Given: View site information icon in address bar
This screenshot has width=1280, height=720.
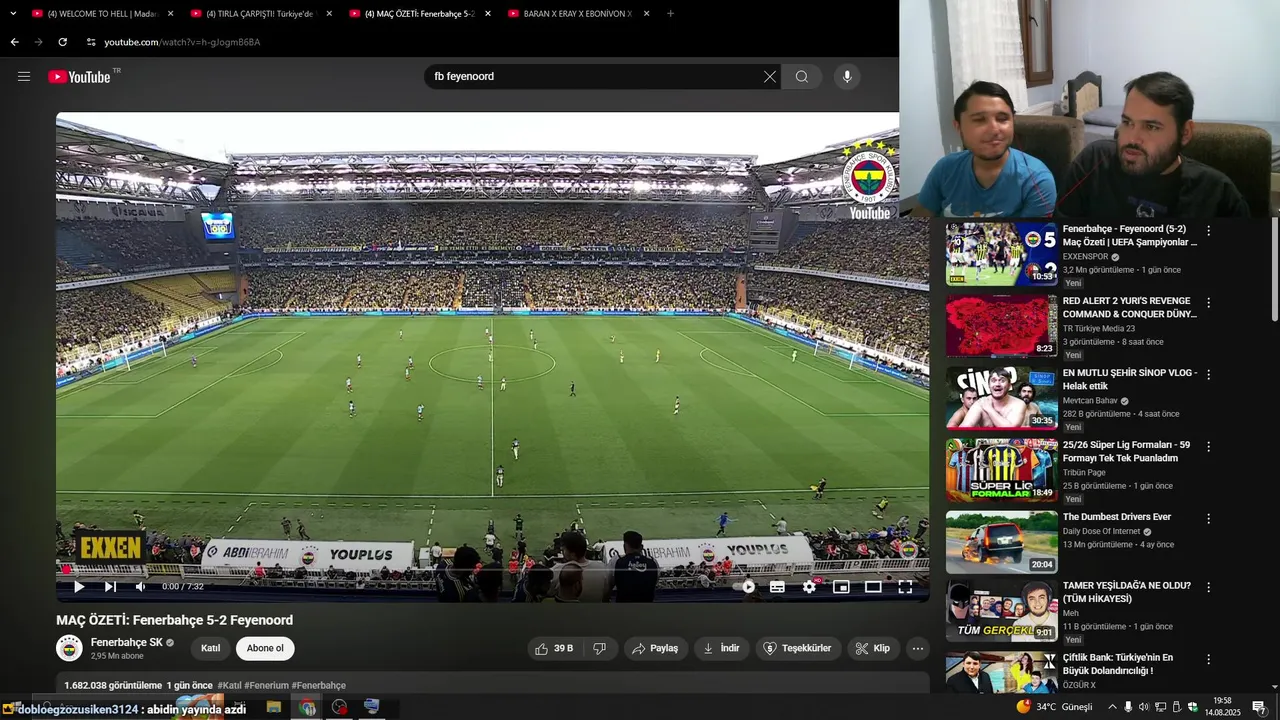Looking at the screenshot, I should point(90,42).
